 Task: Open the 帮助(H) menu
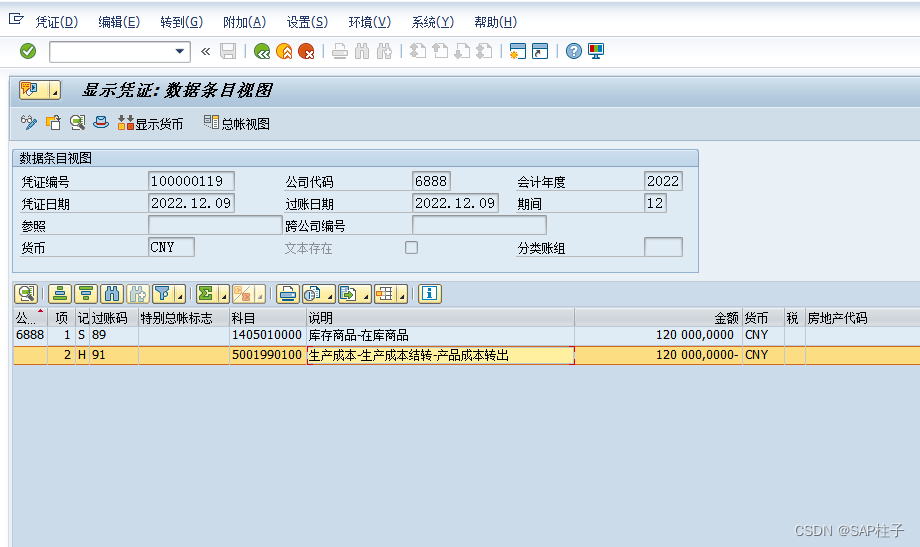click(495, 22)
